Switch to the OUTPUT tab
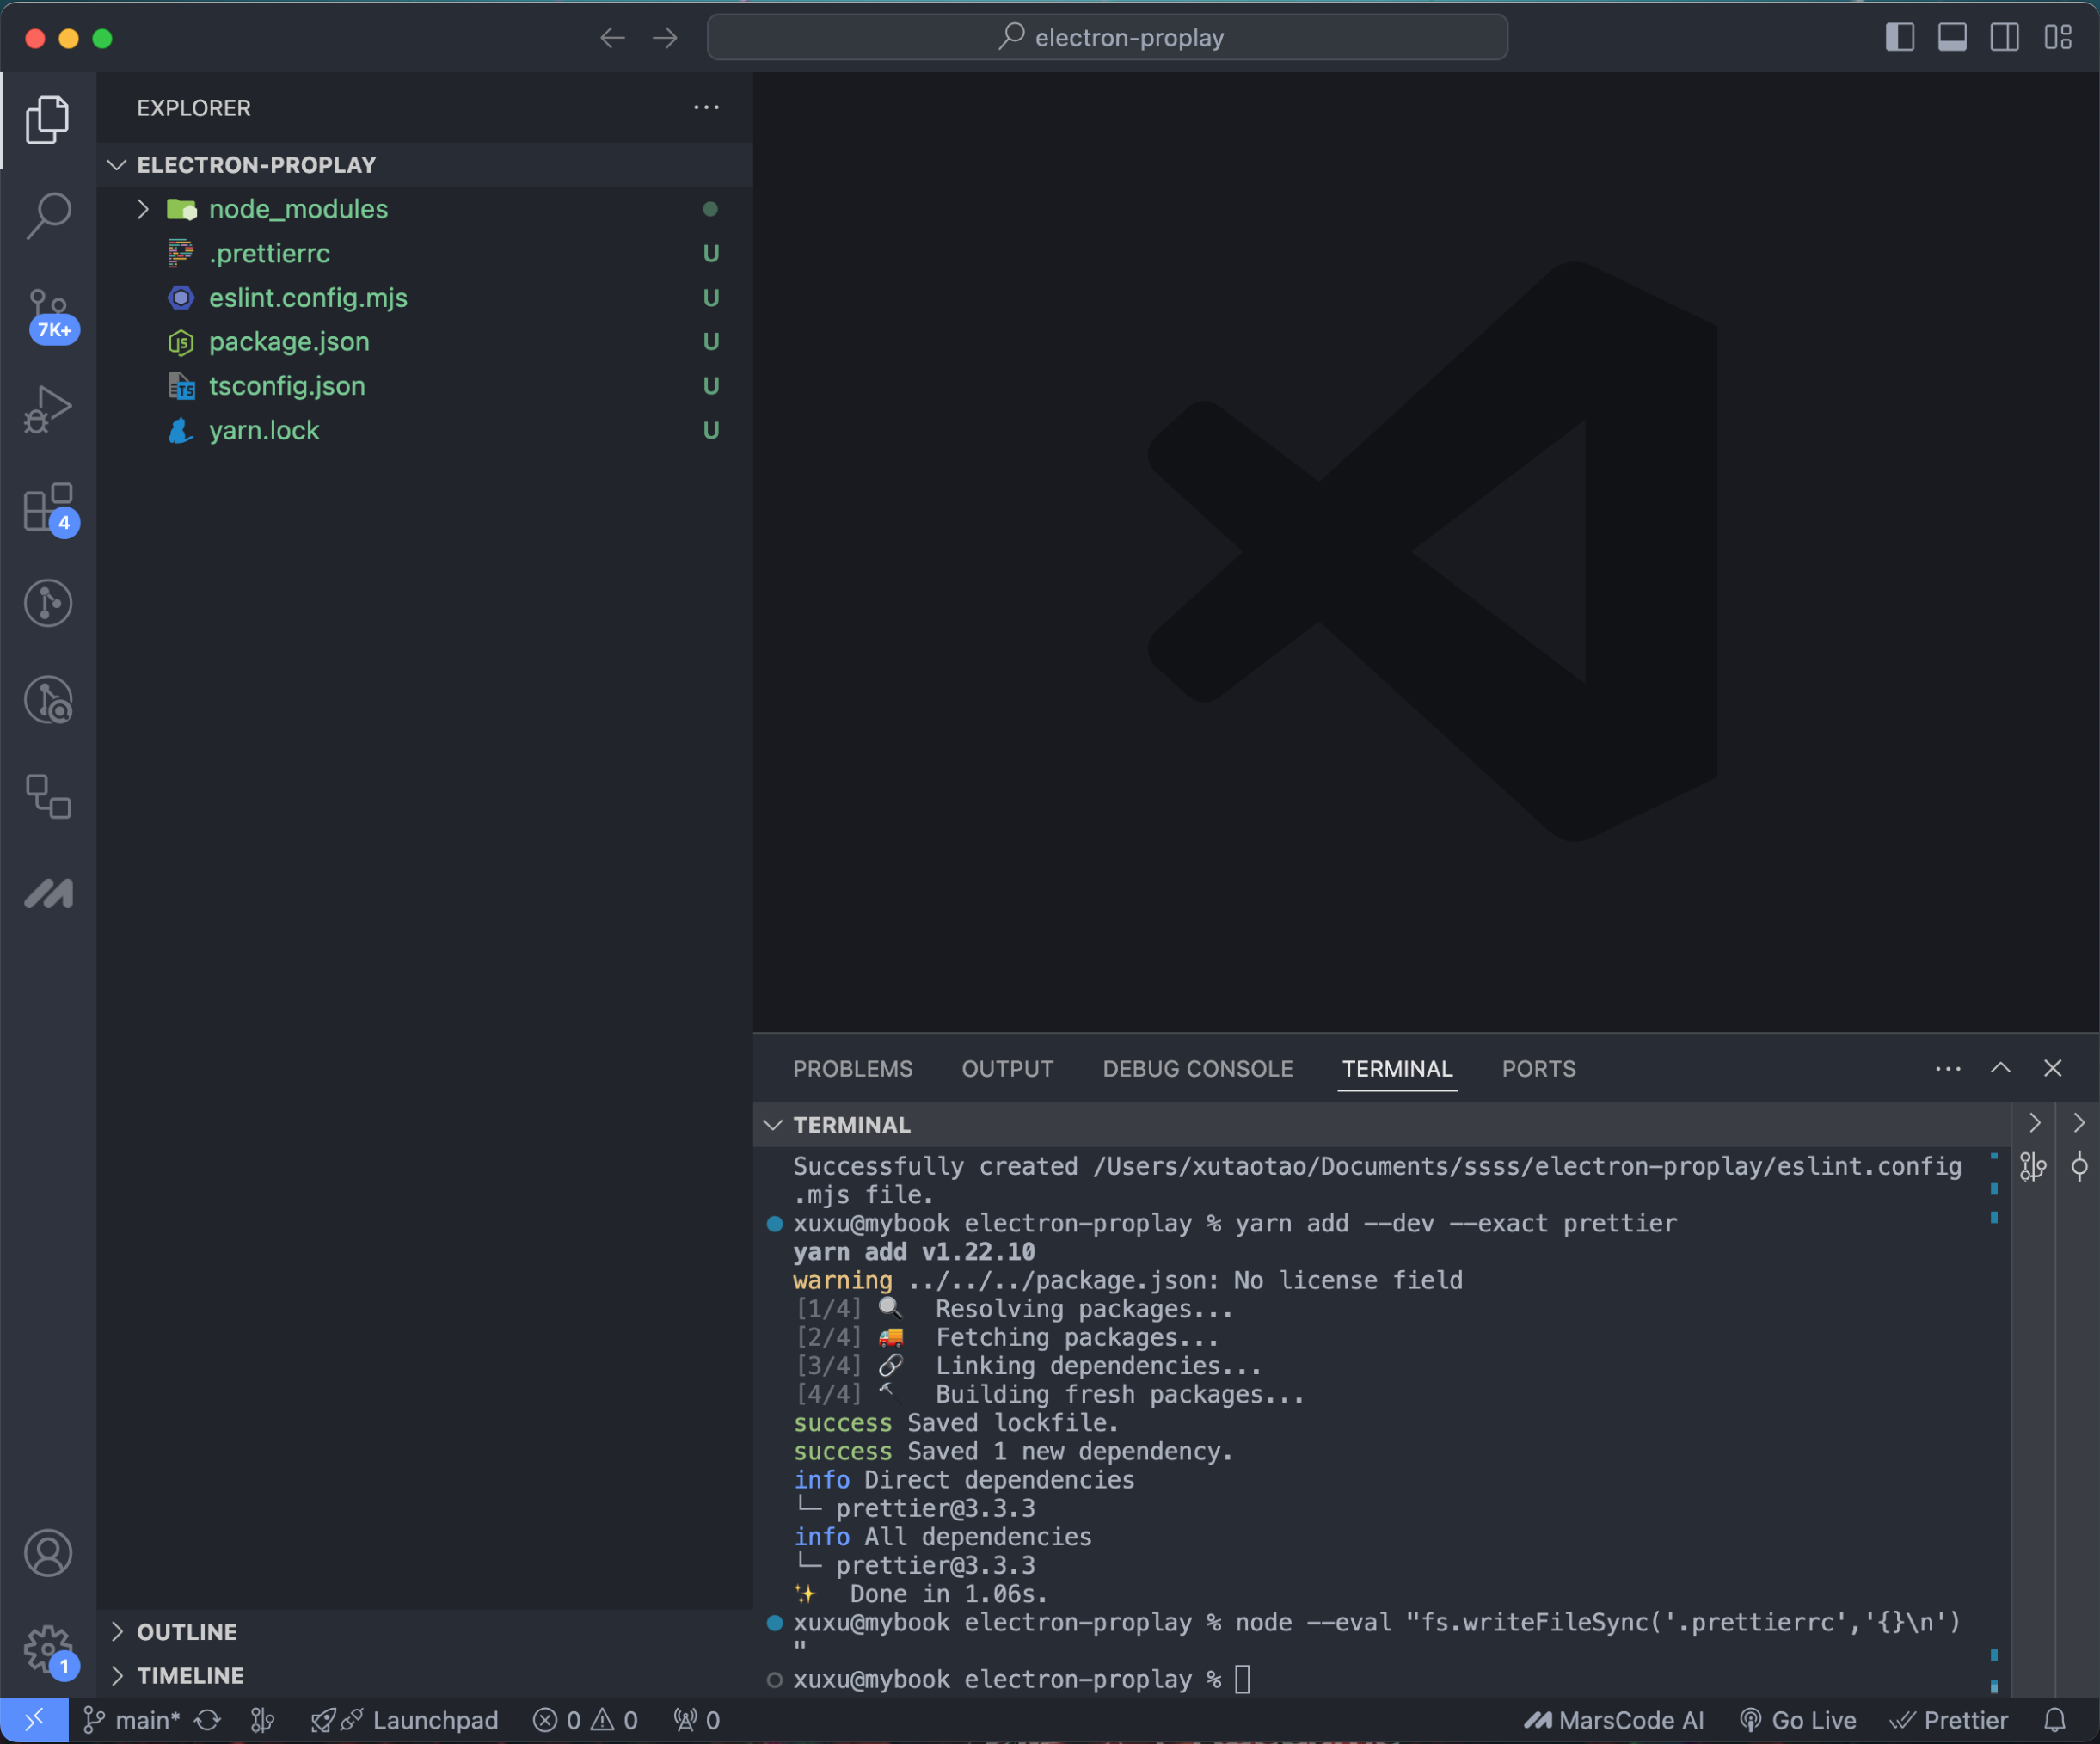The width and height of the screenshot is (2100, 1744). [1007, 1069]
